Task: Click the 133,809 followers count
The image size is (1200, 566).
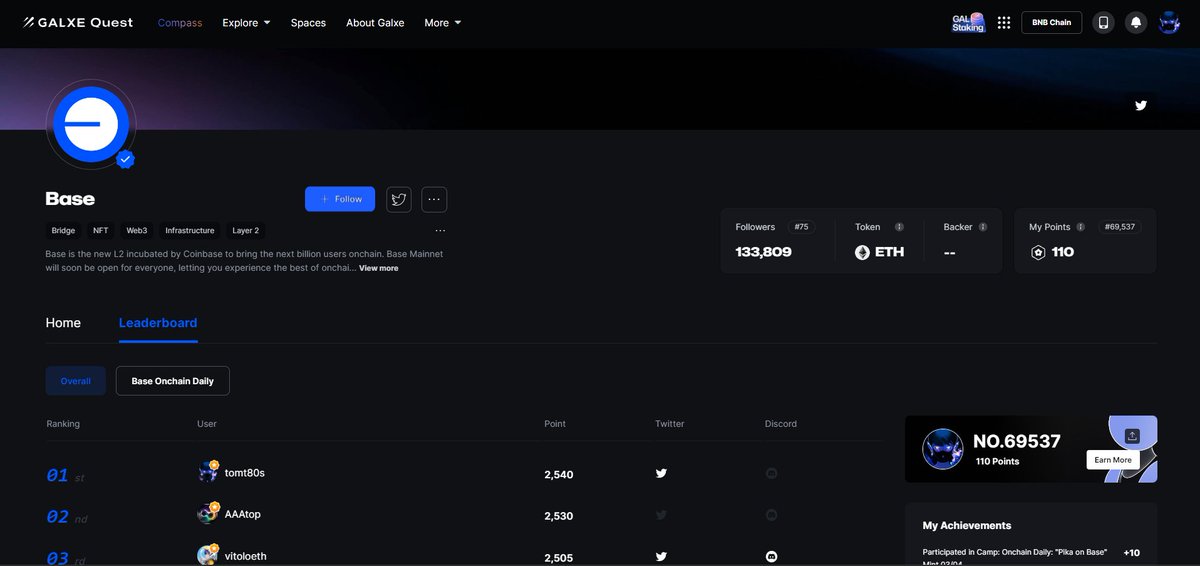Action: pos(763,252)
